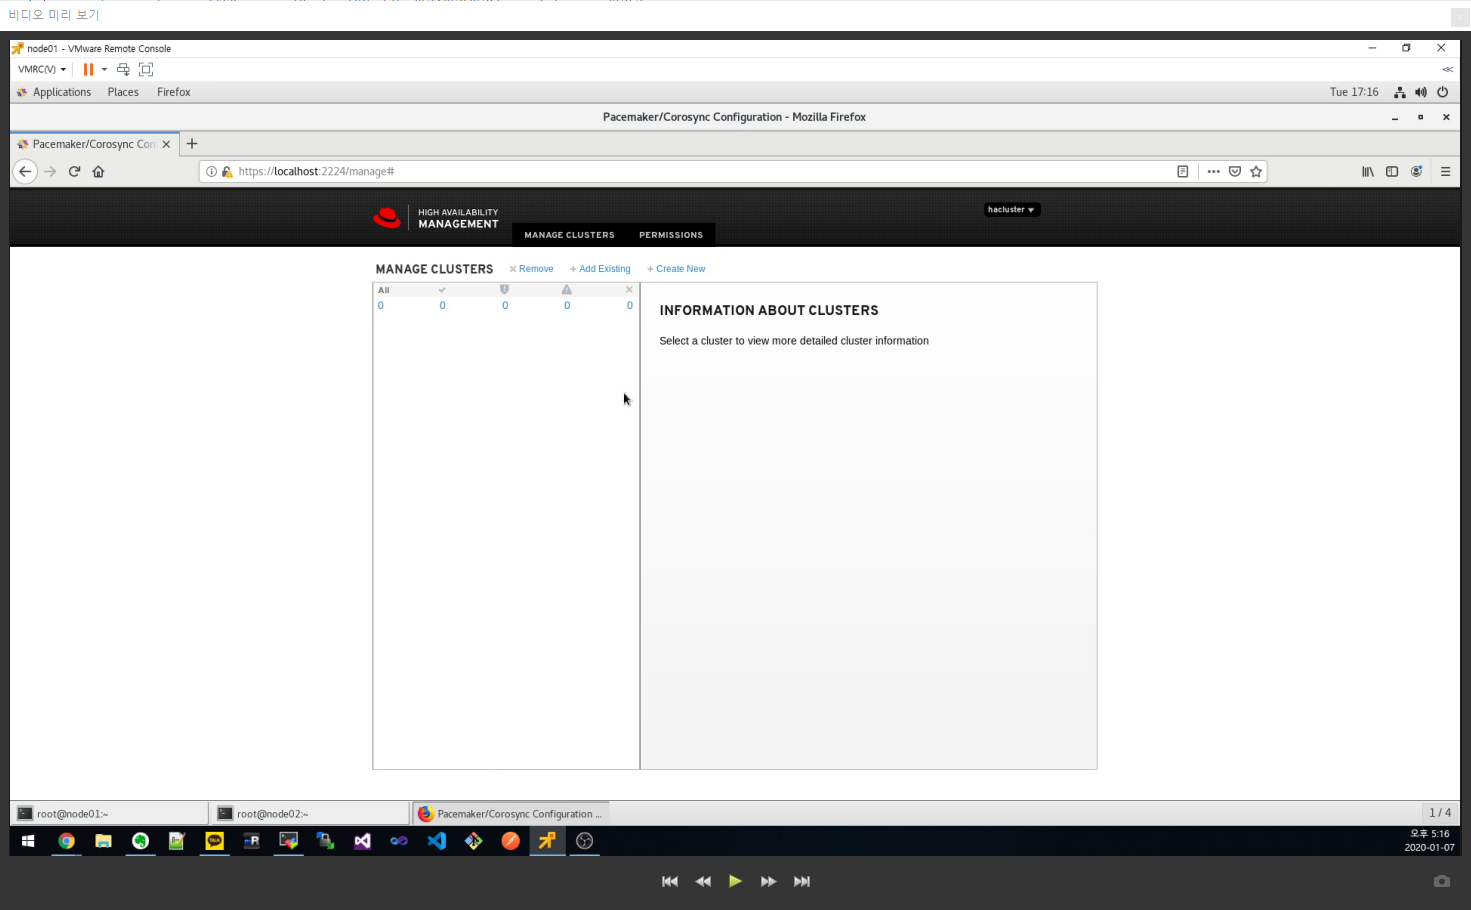Enter VMware full screen mode
The width and height of the screenshot is (1471, 910).
pos(146,69)
